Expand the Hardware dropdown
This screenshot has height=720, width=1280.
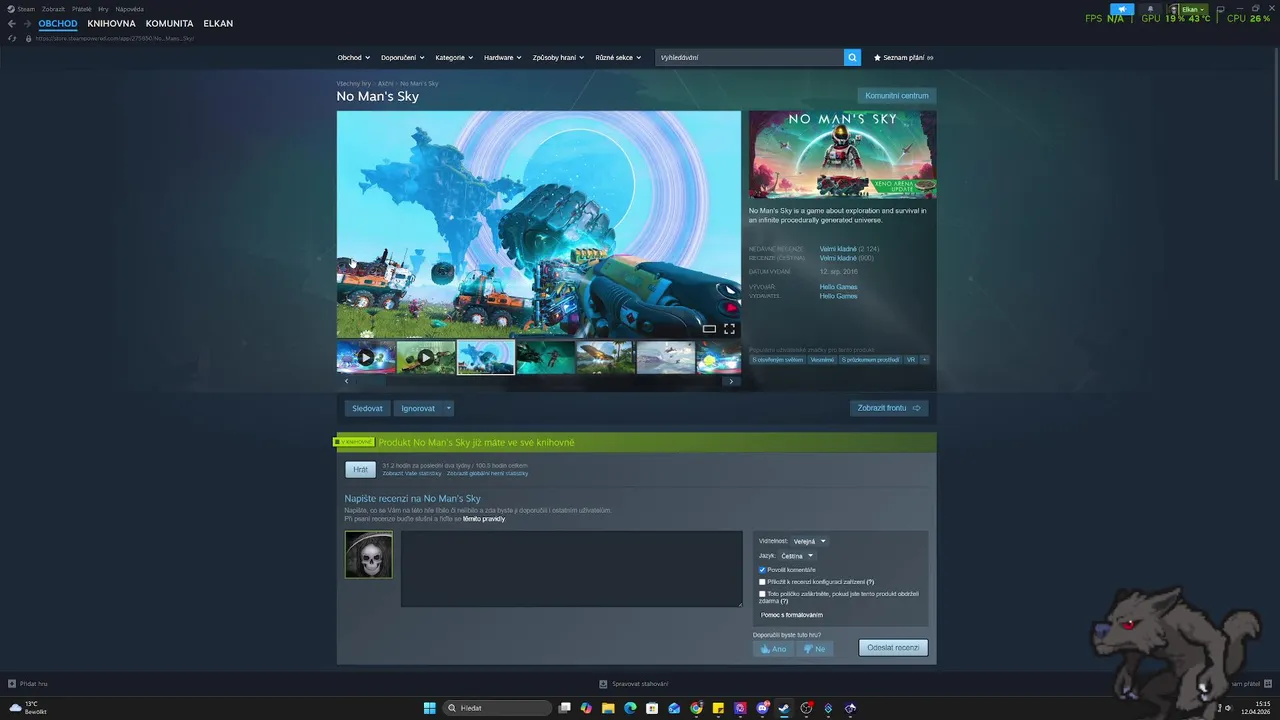point(503,58)
